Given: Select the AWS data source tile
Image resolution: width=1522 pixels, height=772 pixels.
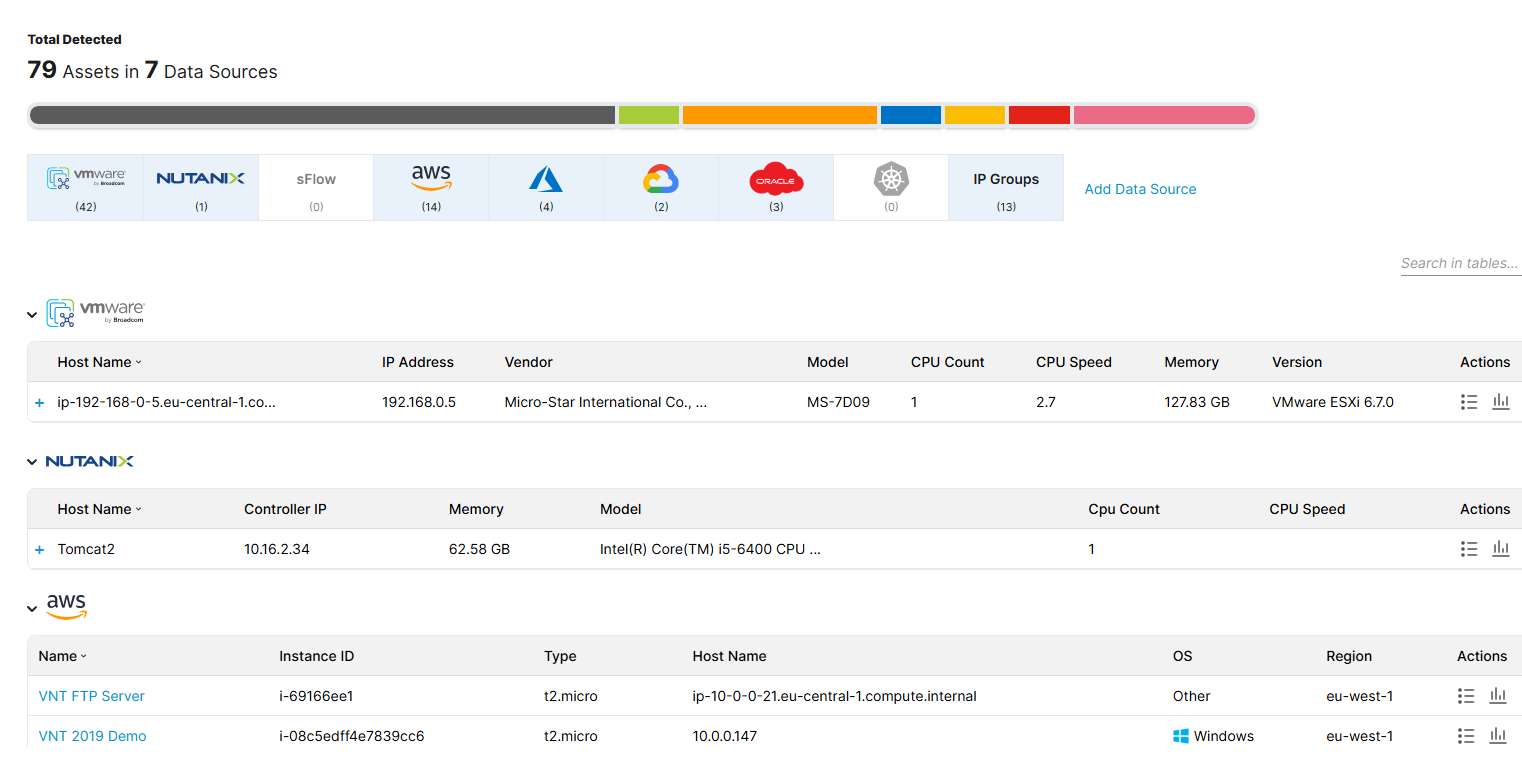Looking at the screenshot, I should tap(431, 187).
